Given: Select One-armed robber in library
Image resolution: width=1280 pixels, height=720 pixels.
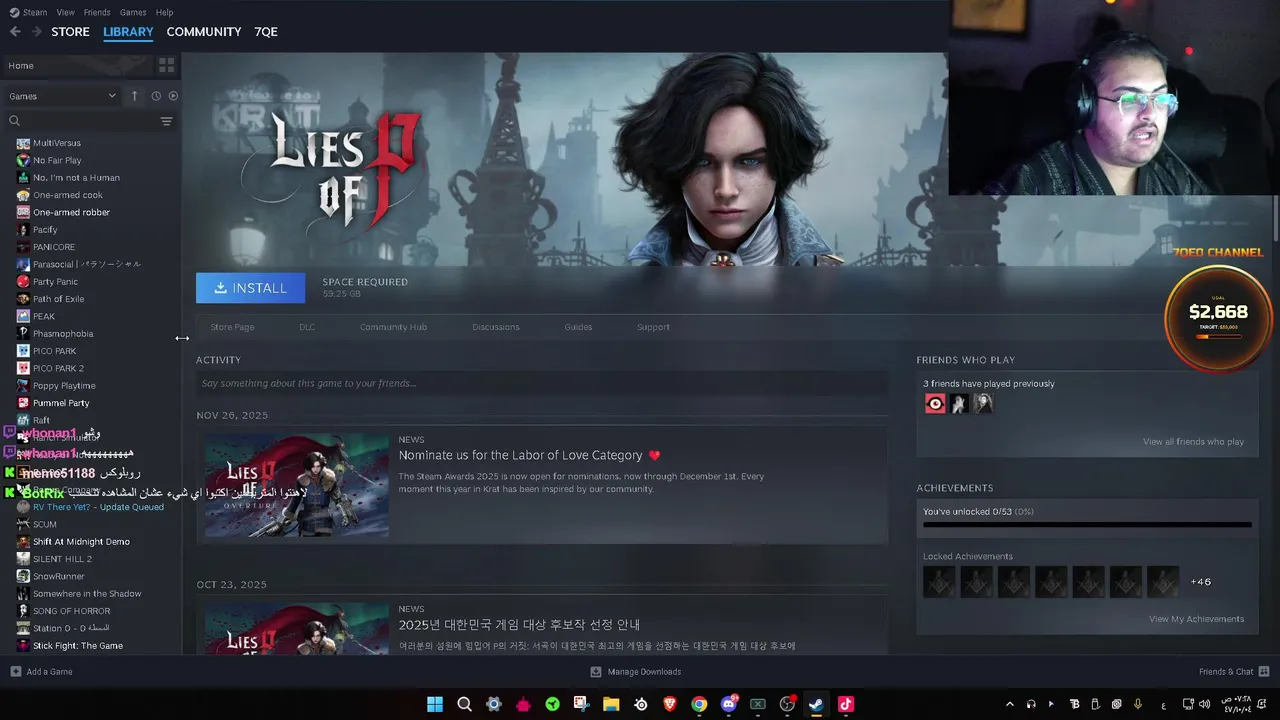Looking at the screenshot, I should (x=71, y=212).
